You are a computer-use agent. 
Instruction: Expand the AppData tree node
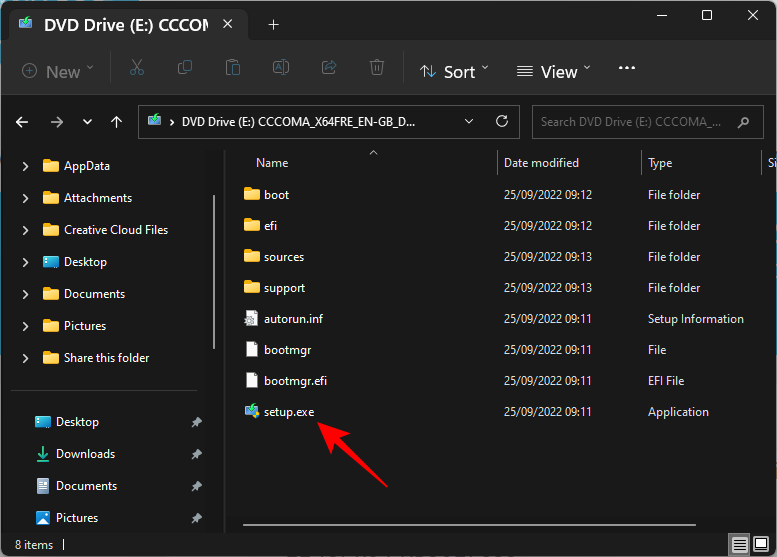(25, 166)
